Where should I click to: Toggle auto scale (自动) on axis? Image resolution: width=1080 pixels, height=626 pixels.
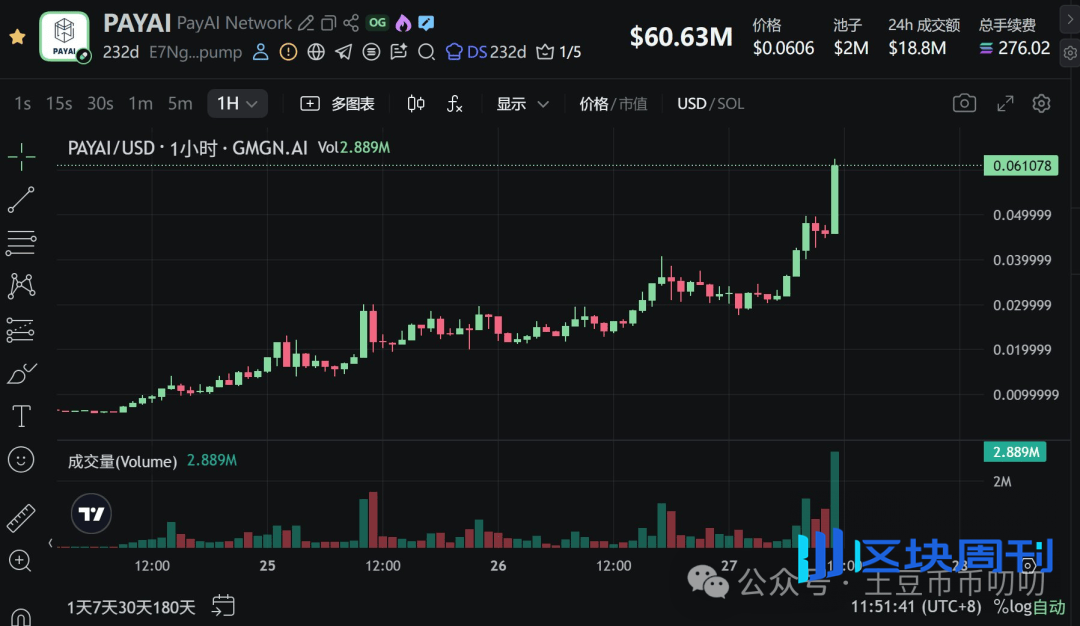1048,607
